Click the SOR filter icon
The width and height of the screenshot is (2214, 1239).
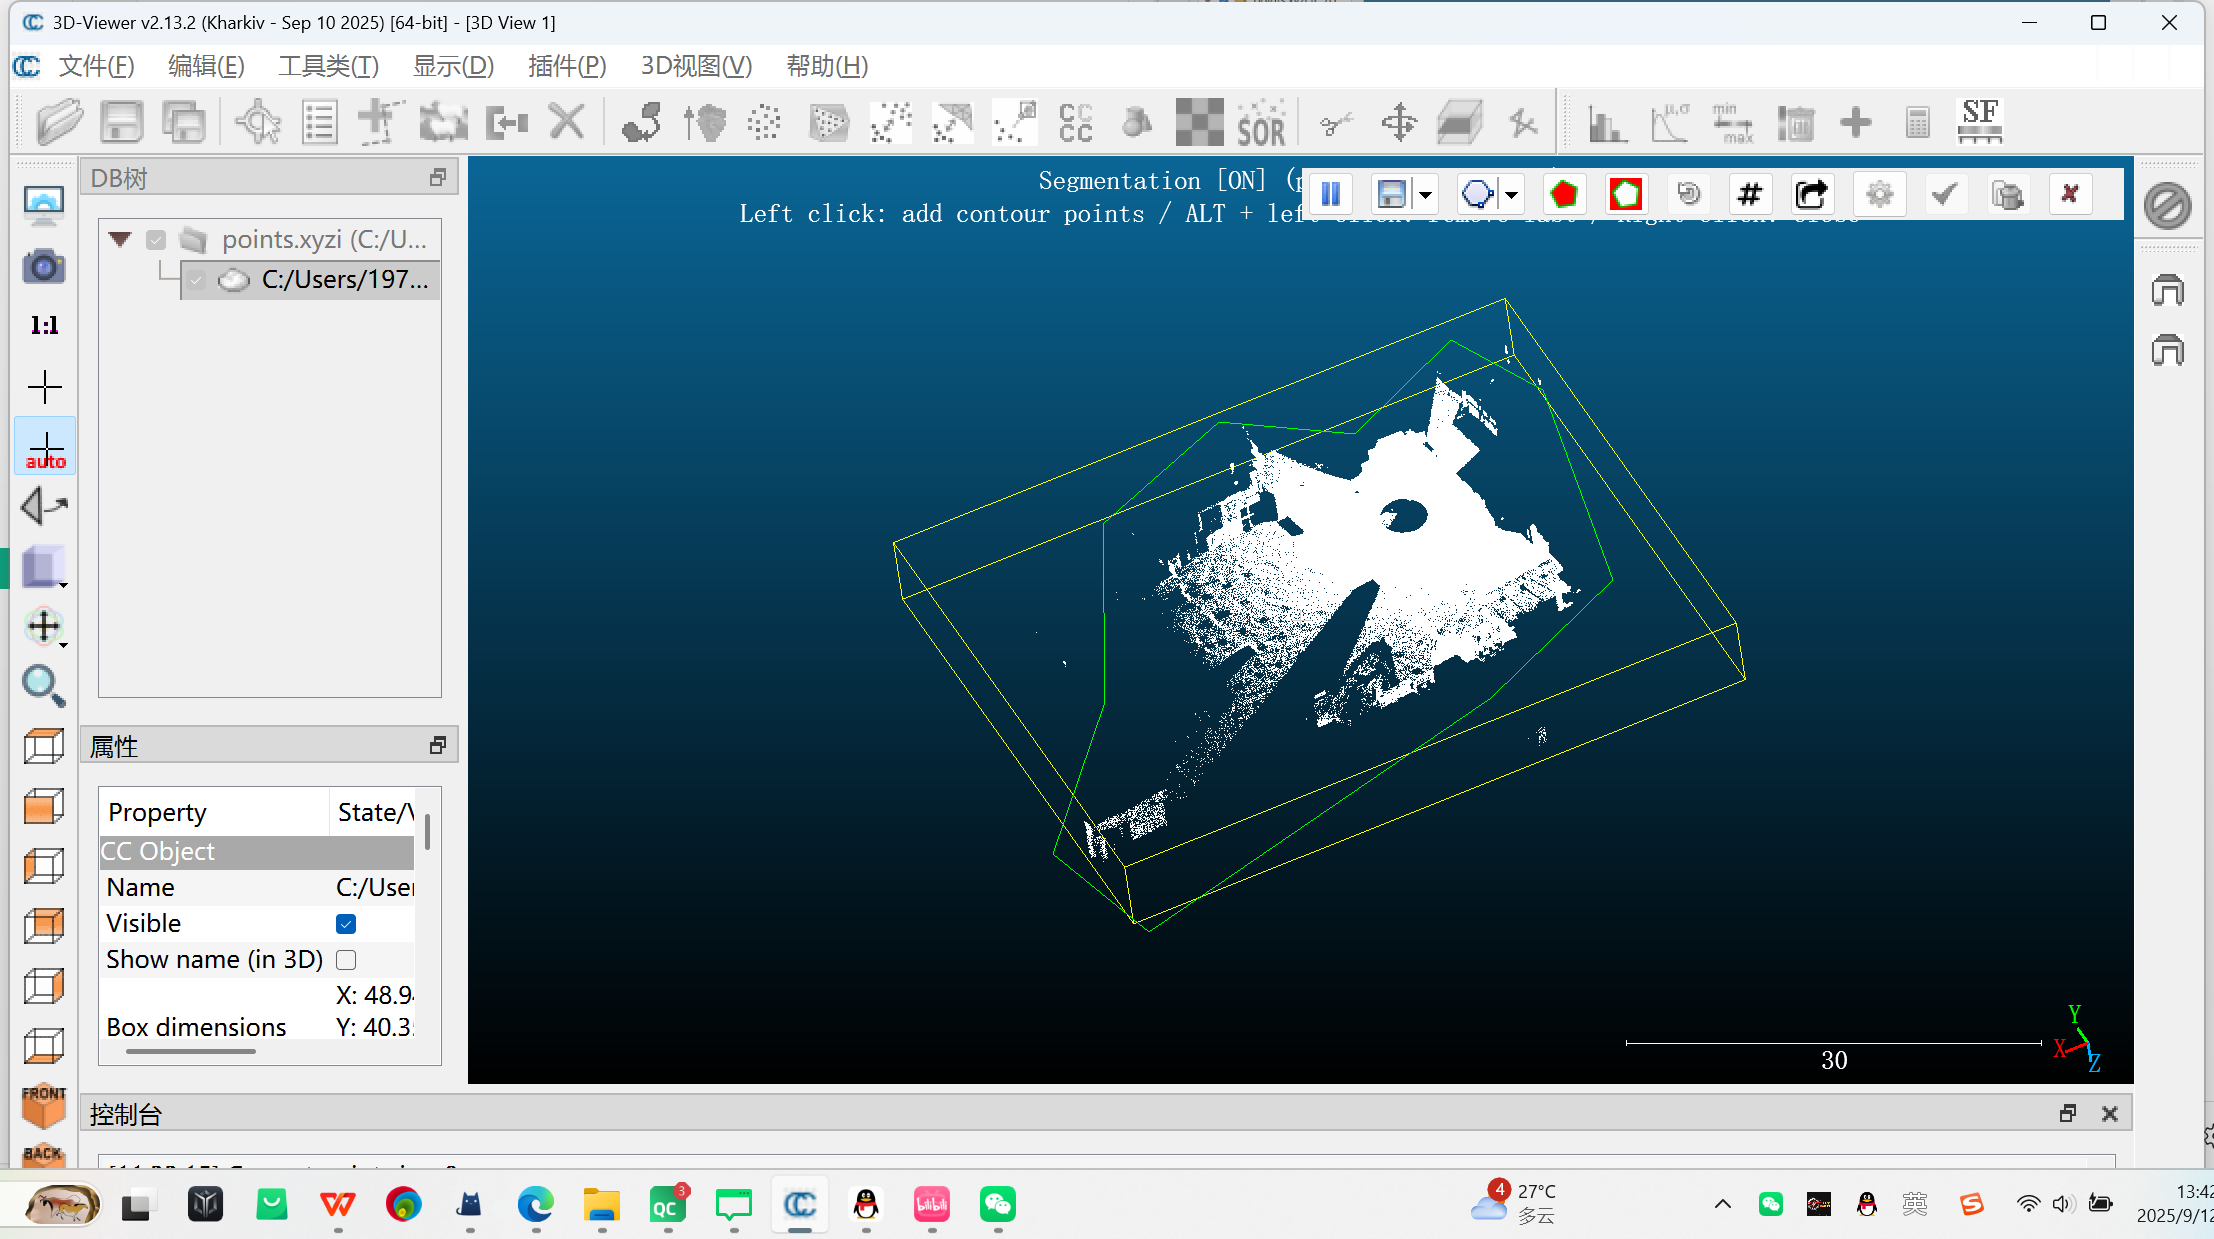click(x=1262, y=123)
